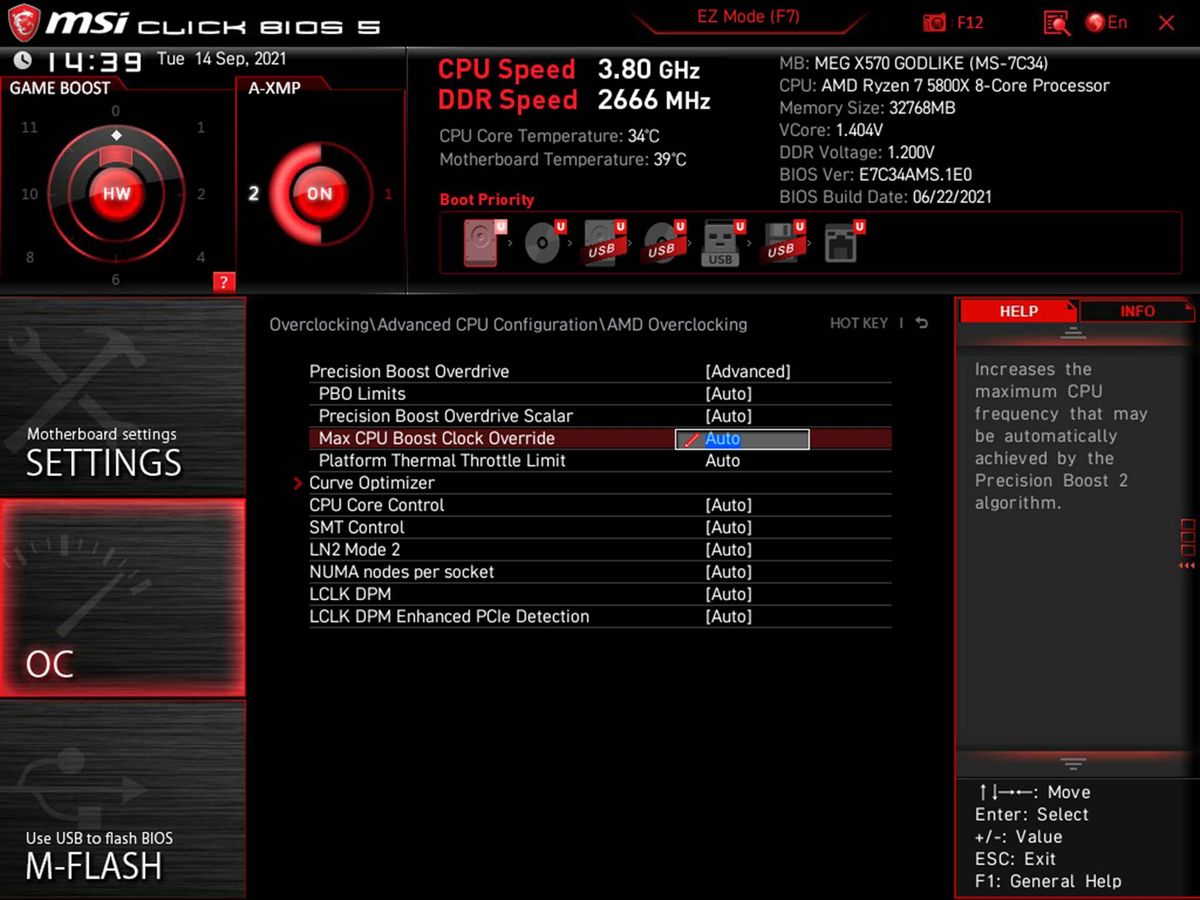Select the CD/DVD drive in boot priority
Viewport: 1200px width, 900px height.
pyautogui.click(x=543, y=242)
